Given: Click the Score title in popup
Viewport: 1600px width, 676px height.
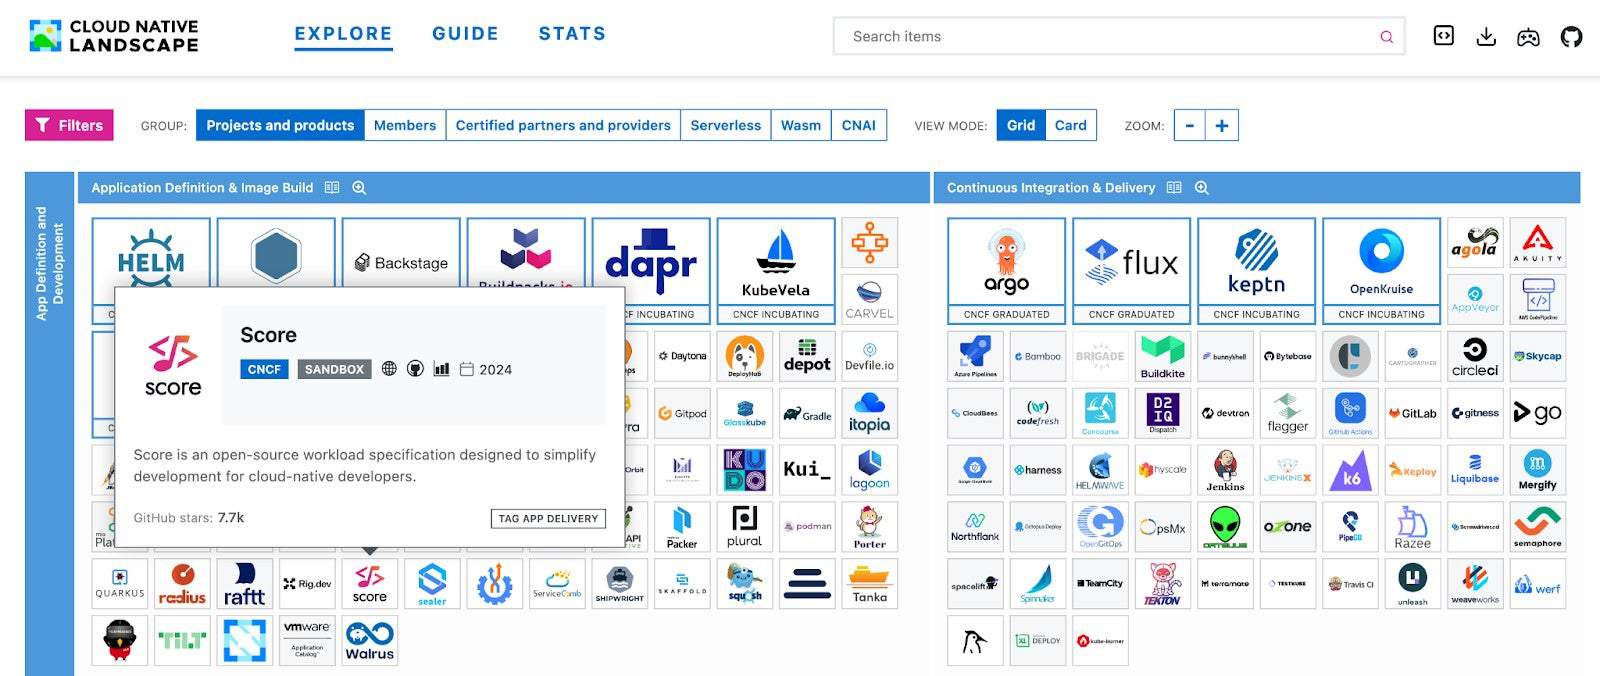Looking at the screenshot, I should point(268,335).
